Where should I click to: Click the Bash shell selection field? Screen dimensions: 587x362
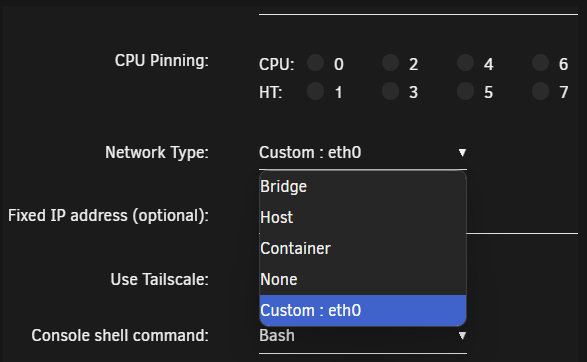tap(363, 336)
